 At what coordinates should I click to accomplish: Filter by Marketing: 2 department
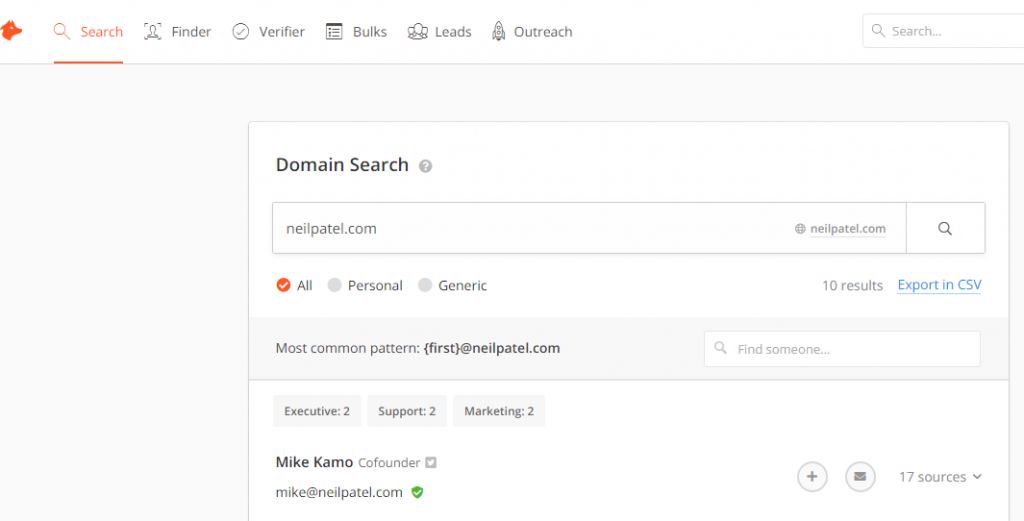point(498,411)
